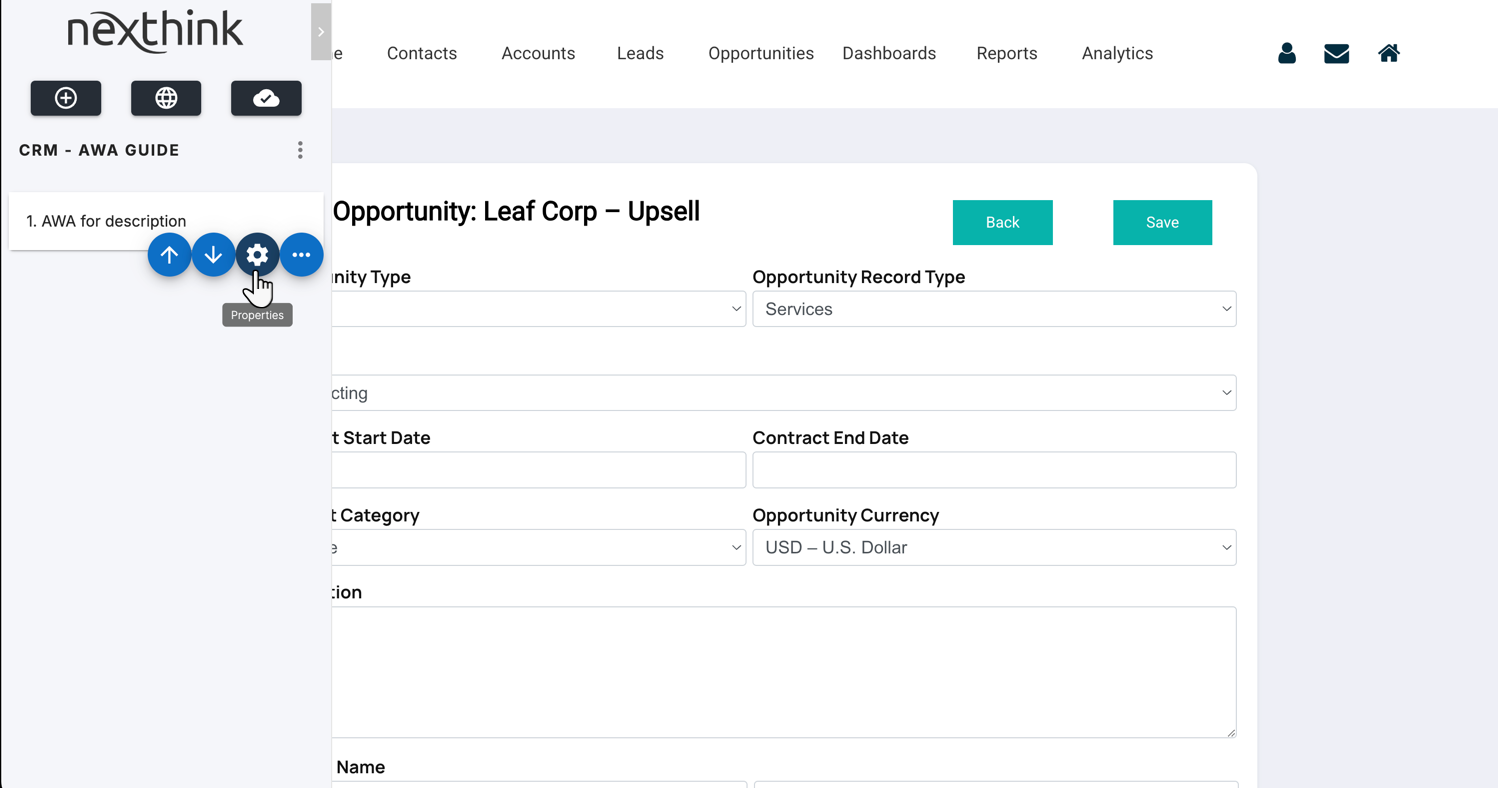The width and height of the screenshot is (1498, 788).
Task: Click the cloud checkmark publish icon
Action: coord(266,98)
